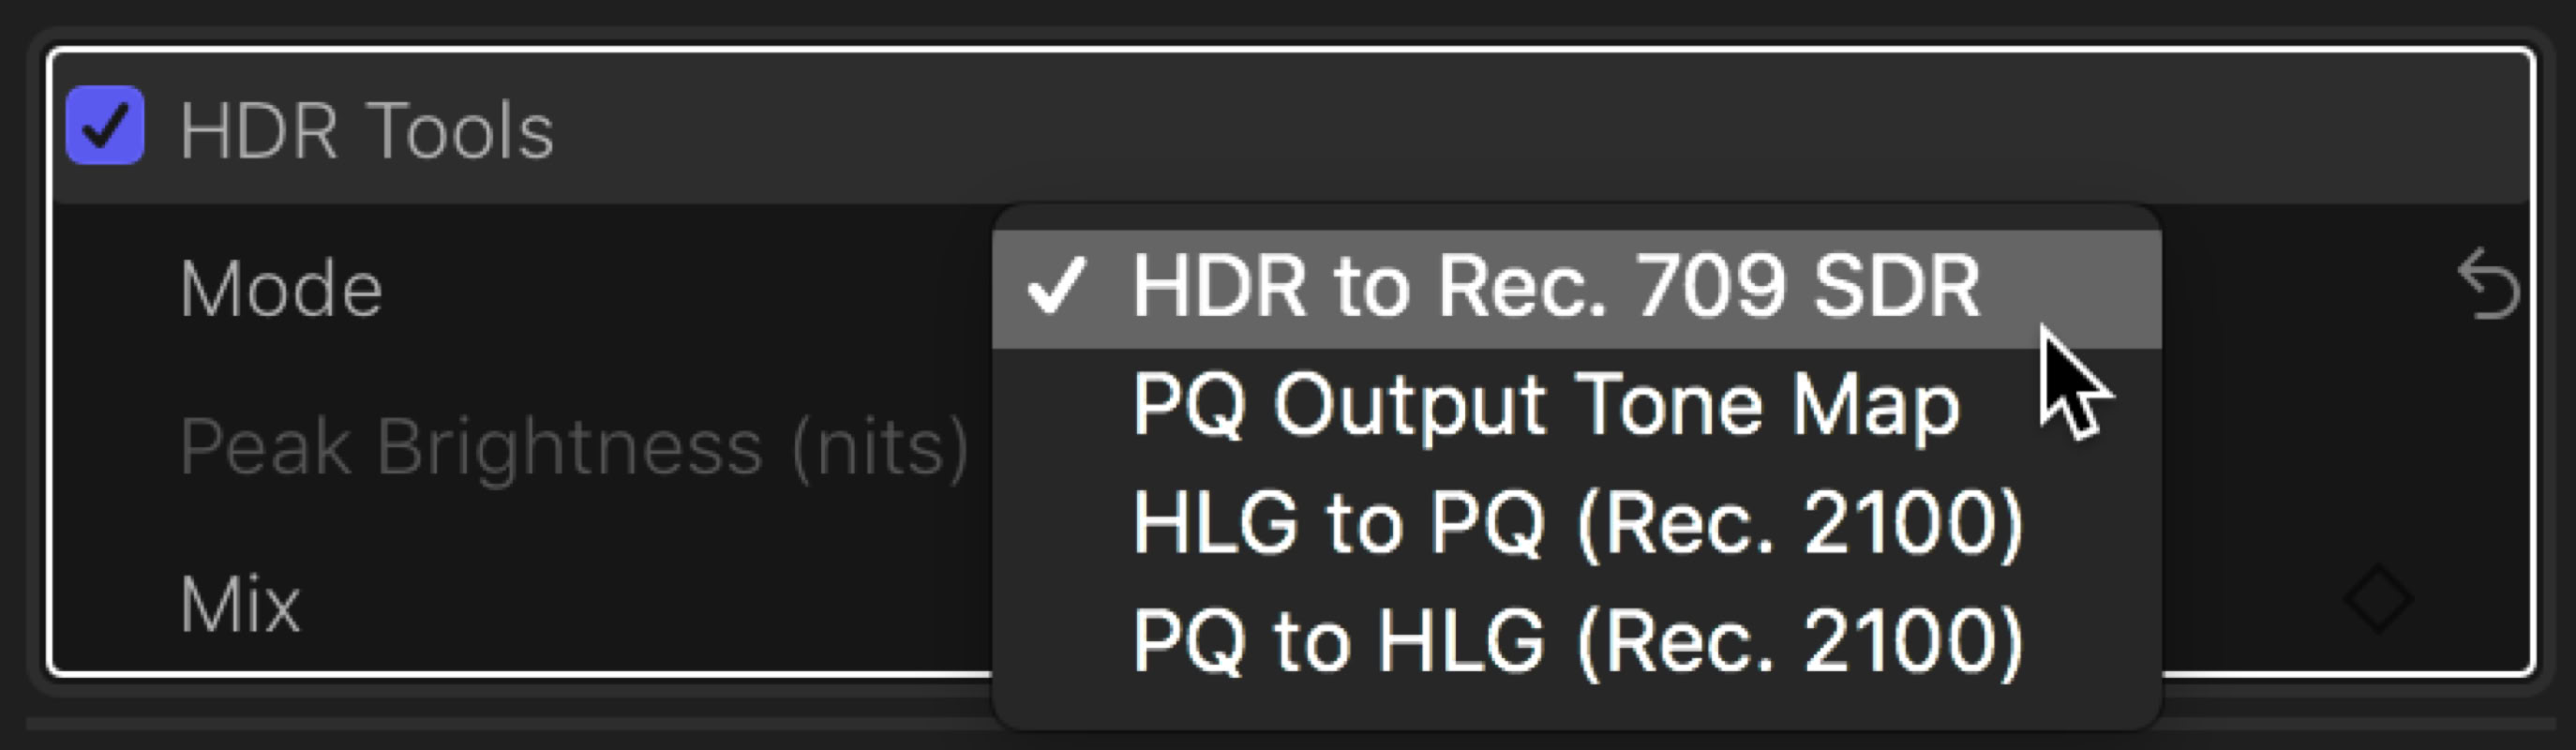Click the Mode parameter label
The image size is (2576, 750).
click(x=281, y=290)
